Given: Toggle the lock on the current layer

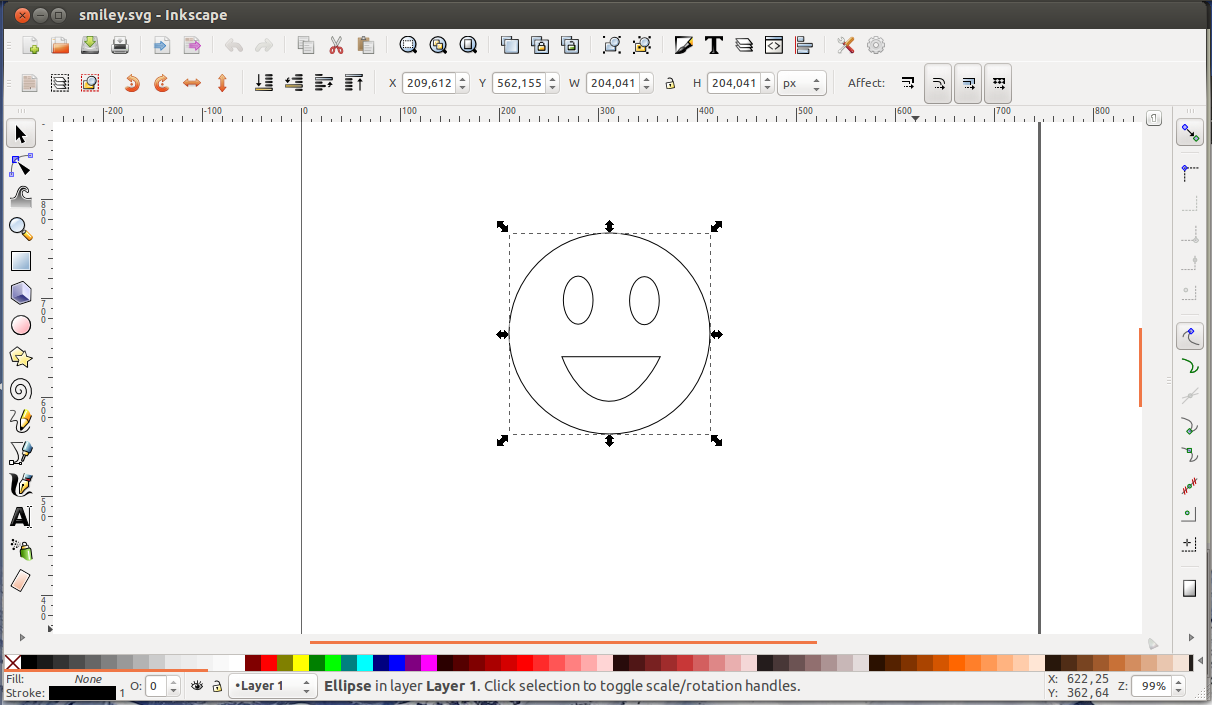Looking at the screenshot, I should 216,686.
